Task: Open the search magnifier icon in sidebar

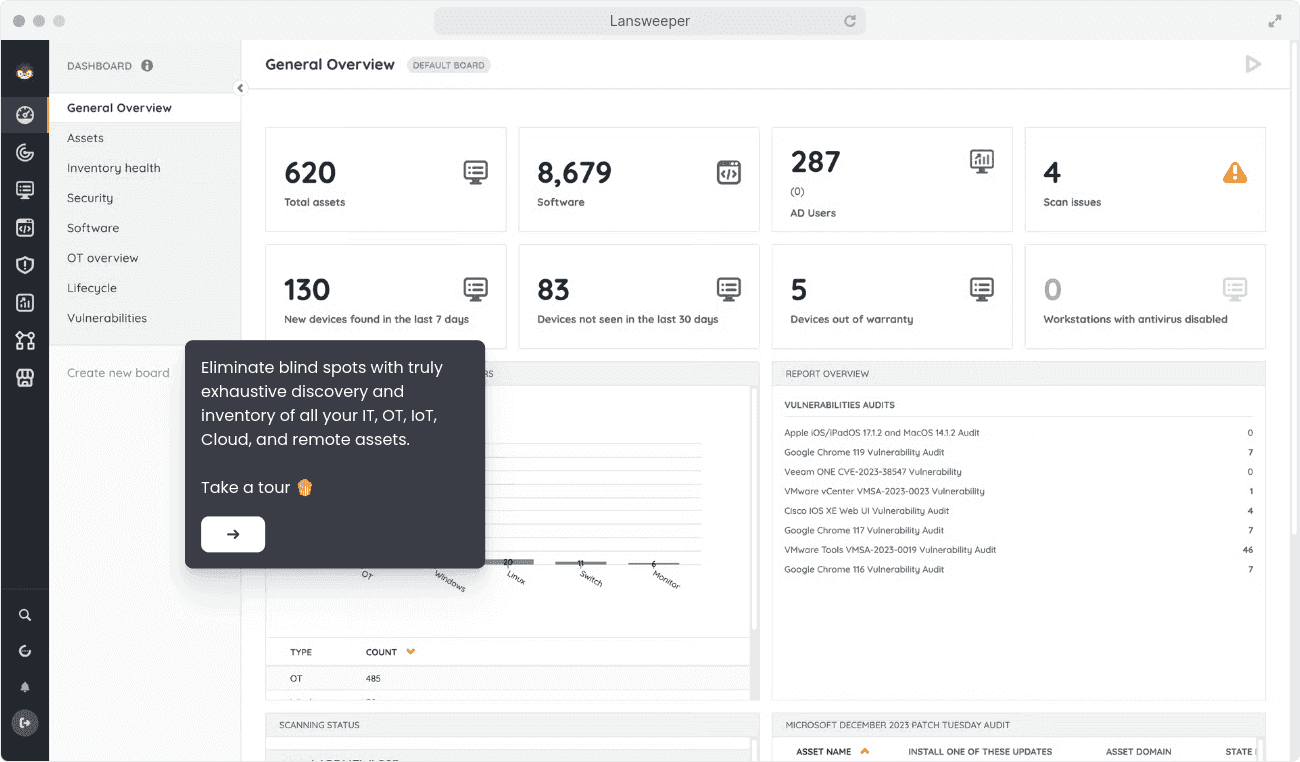Action: [25, 614]
